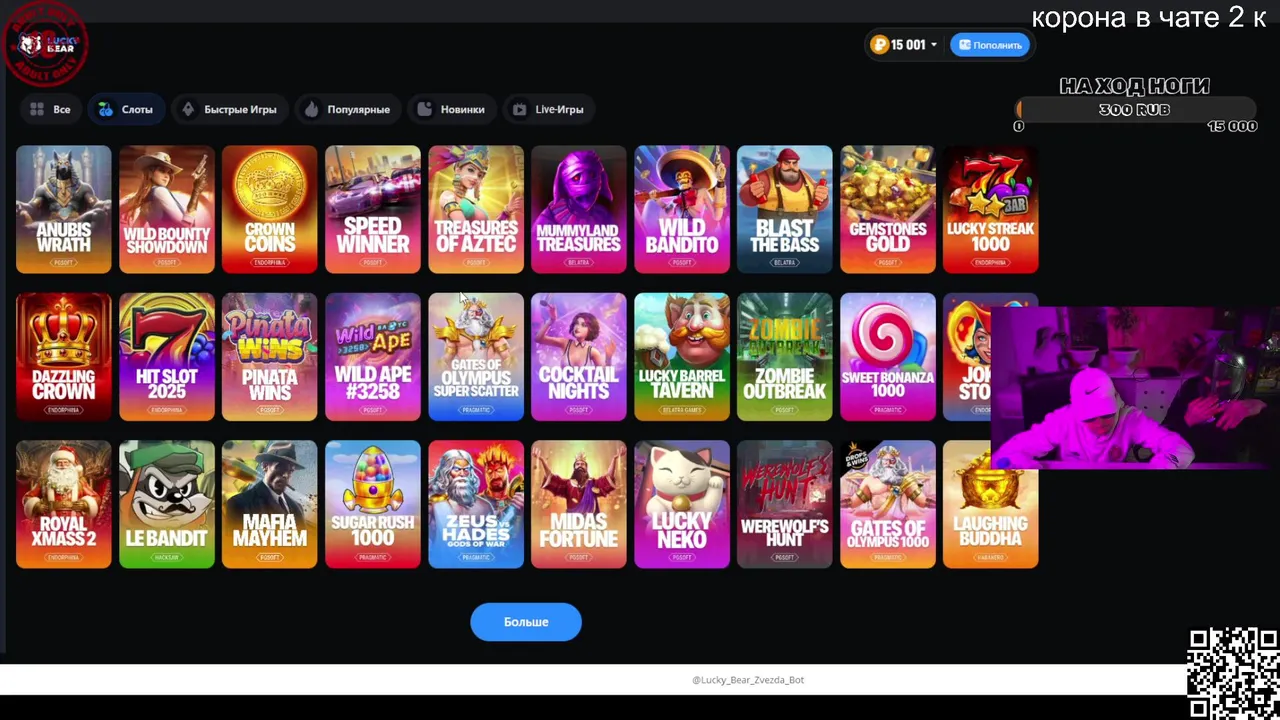Open the Hit Slot 2025 game
1280x720 pixels.
coord(167,357)
